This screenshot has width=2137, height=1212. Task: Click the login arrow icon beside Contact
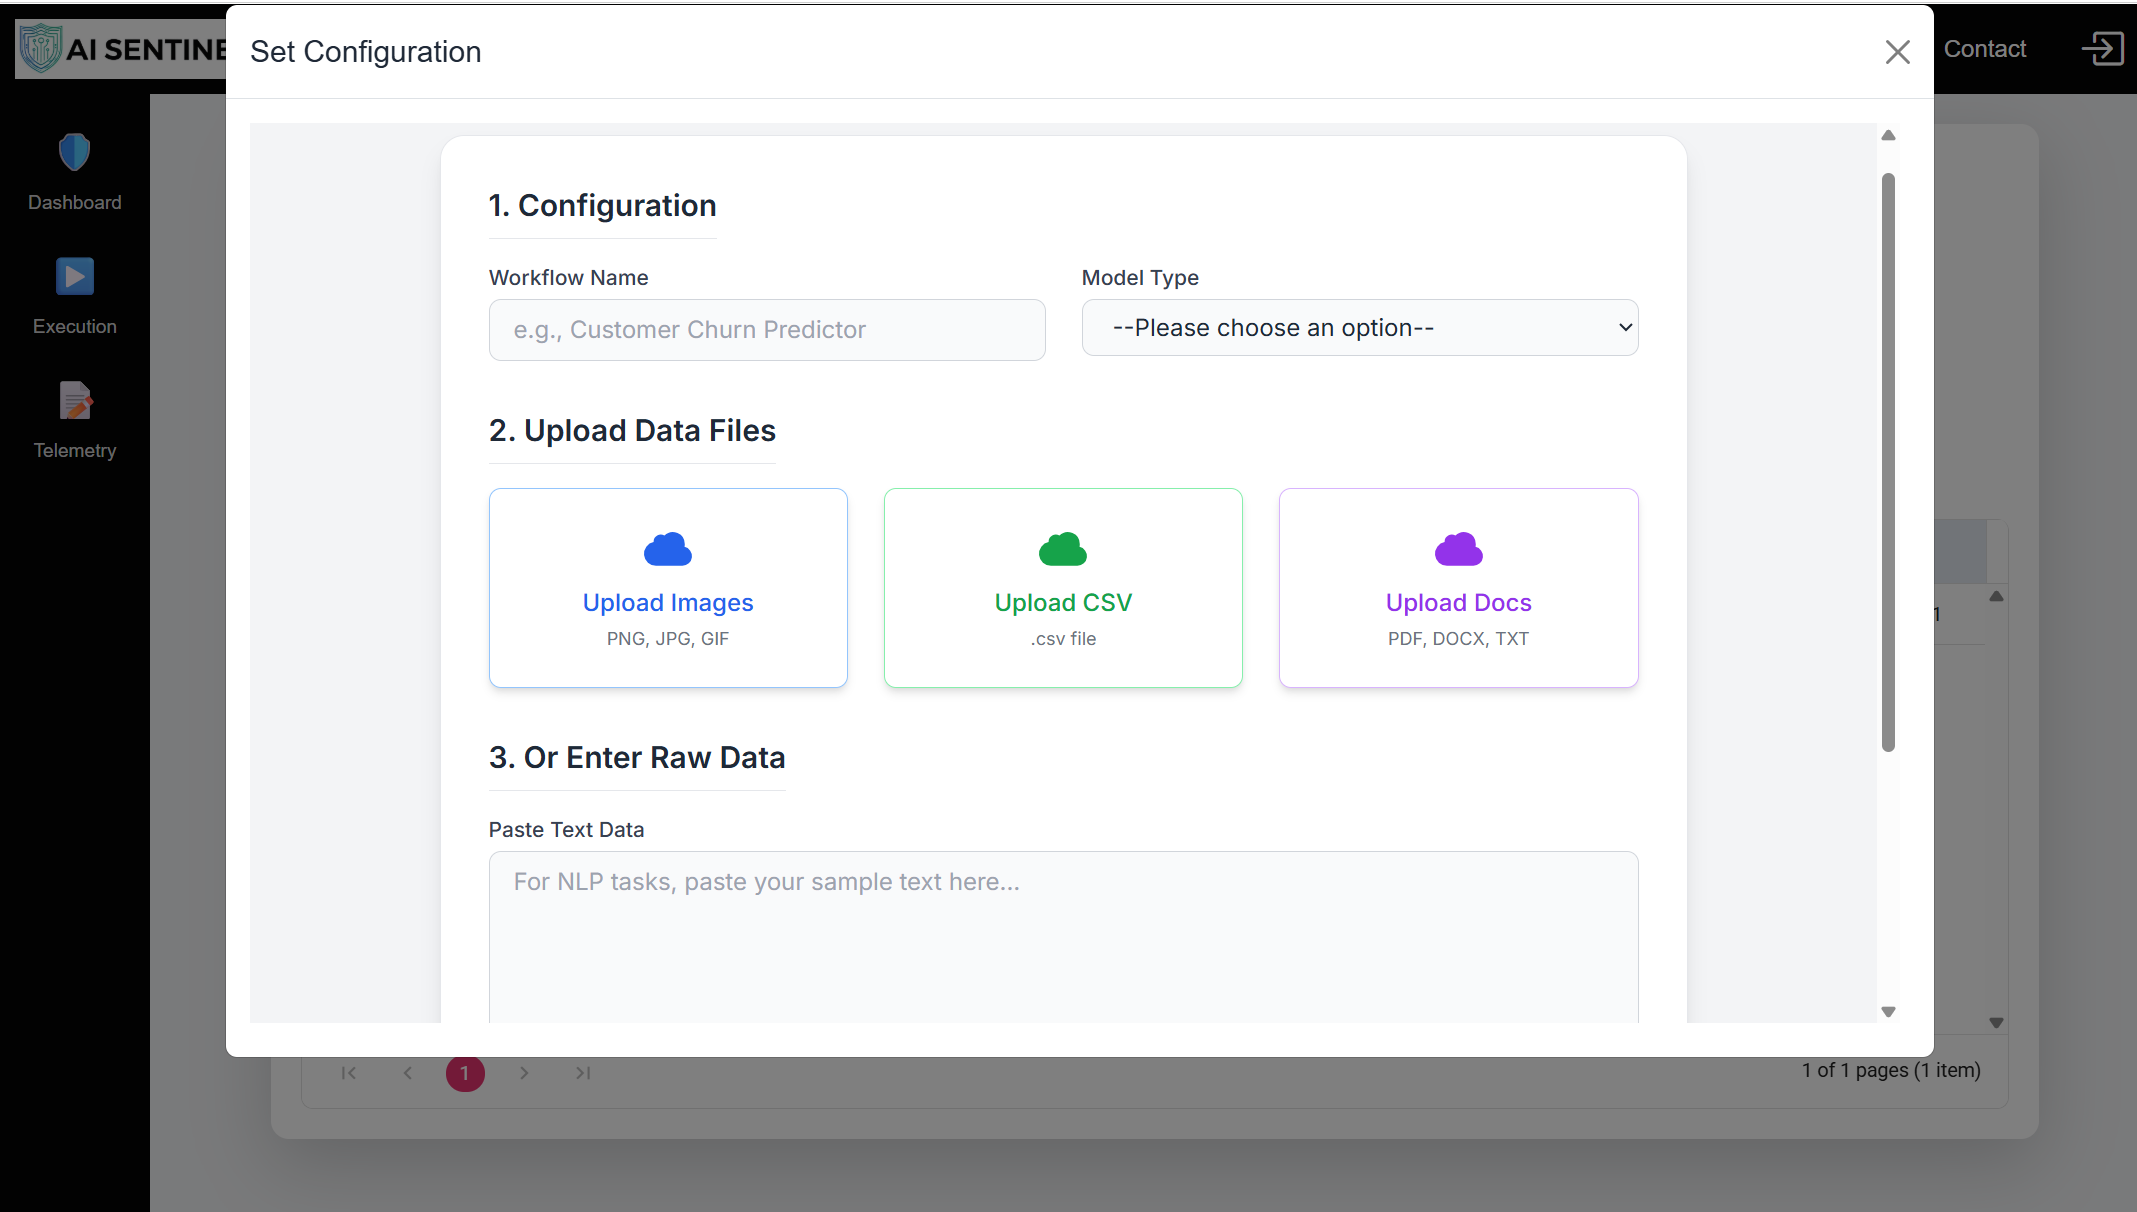click(2102, 49)
